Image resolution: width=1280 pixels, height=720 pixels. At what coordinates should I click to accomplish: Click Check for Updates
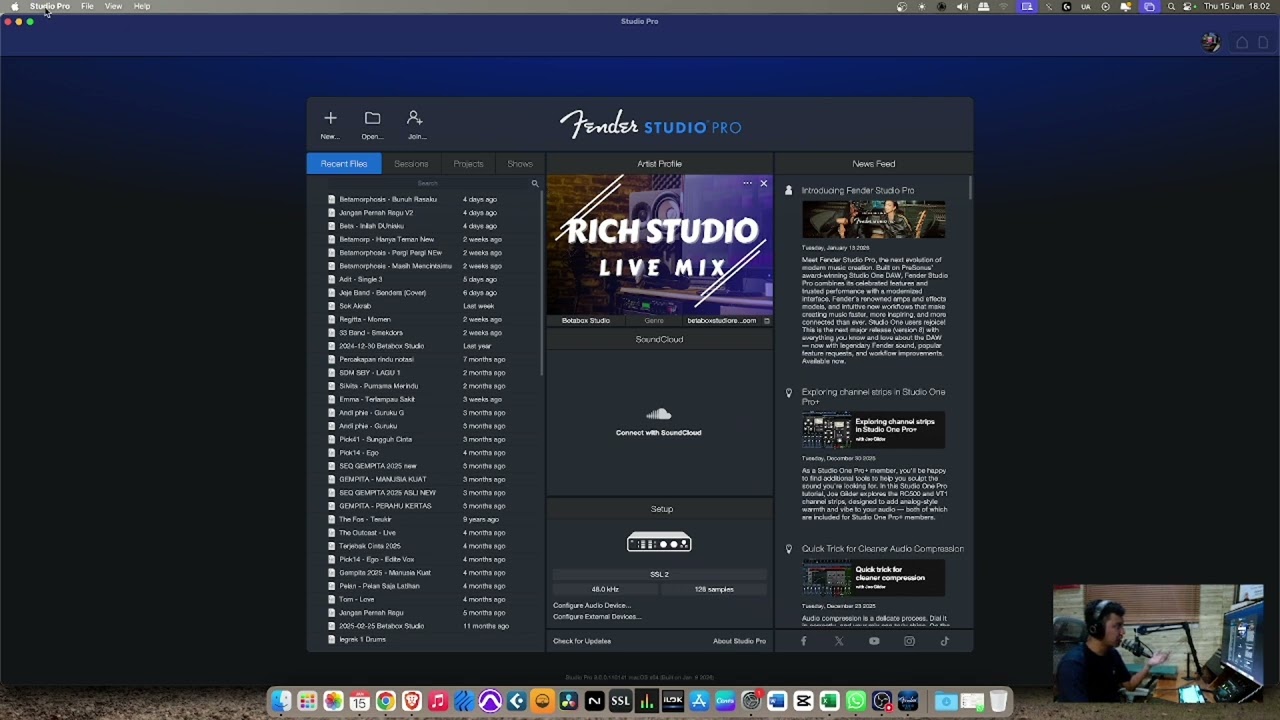click(582, 641)
